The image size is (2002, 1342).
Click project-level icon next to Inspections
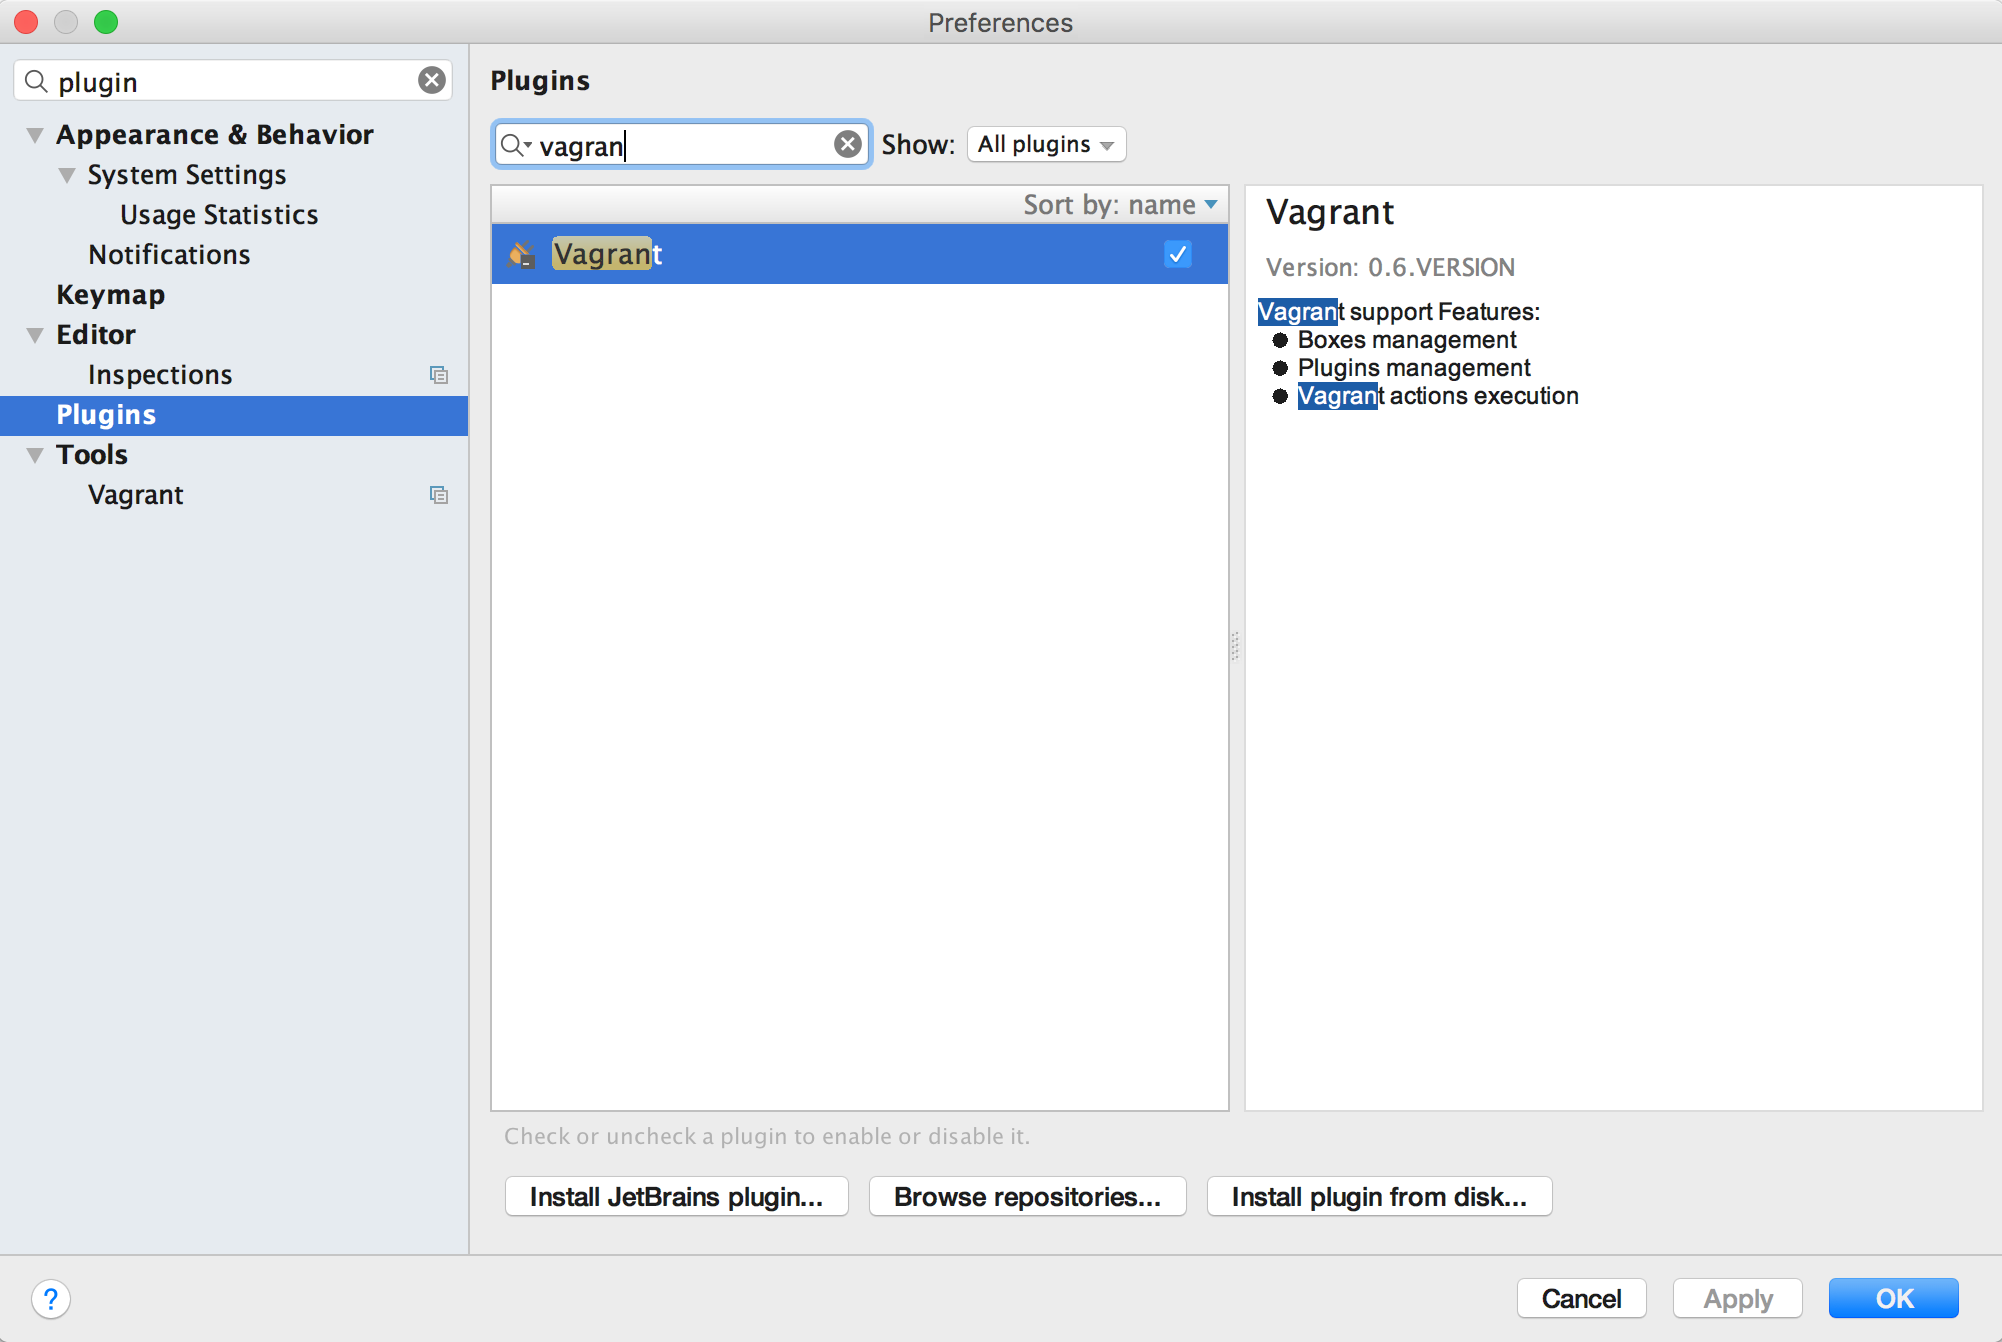(438, 375)
